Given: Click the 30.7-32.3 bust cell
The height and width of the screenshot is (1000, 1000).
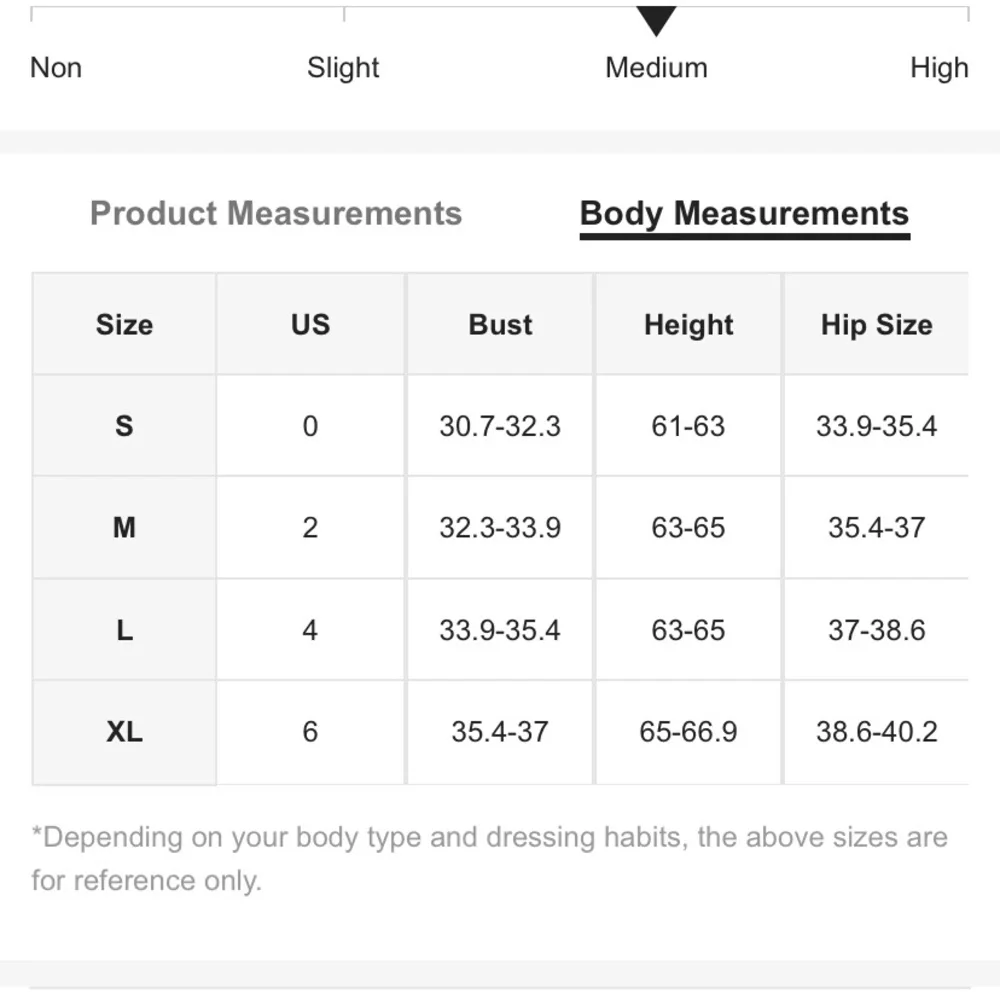Looking at the screenshot, I should tap(500, 425).
